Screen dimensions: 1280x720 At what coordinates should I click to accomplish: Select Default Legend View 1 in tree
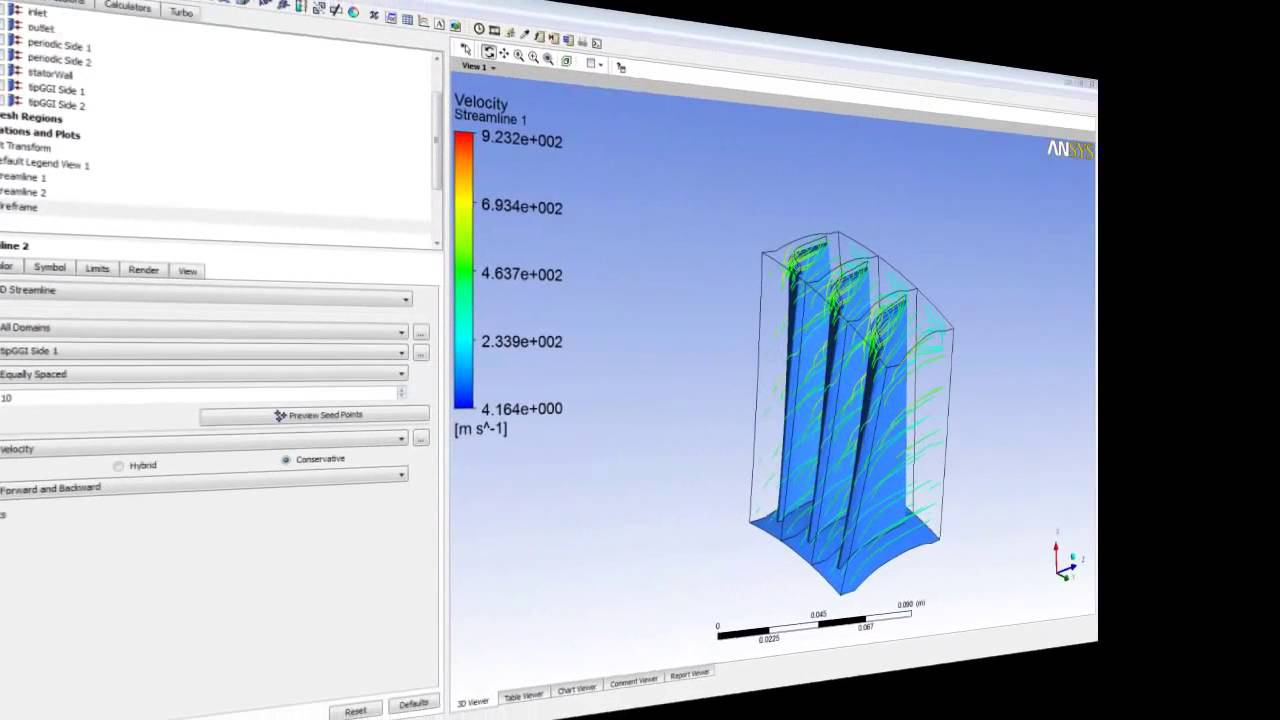(x=45, y=163)
